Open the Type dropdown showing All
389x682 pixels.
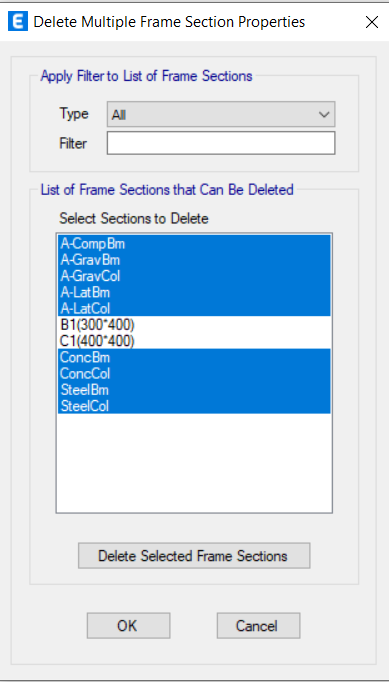[221, 115]
